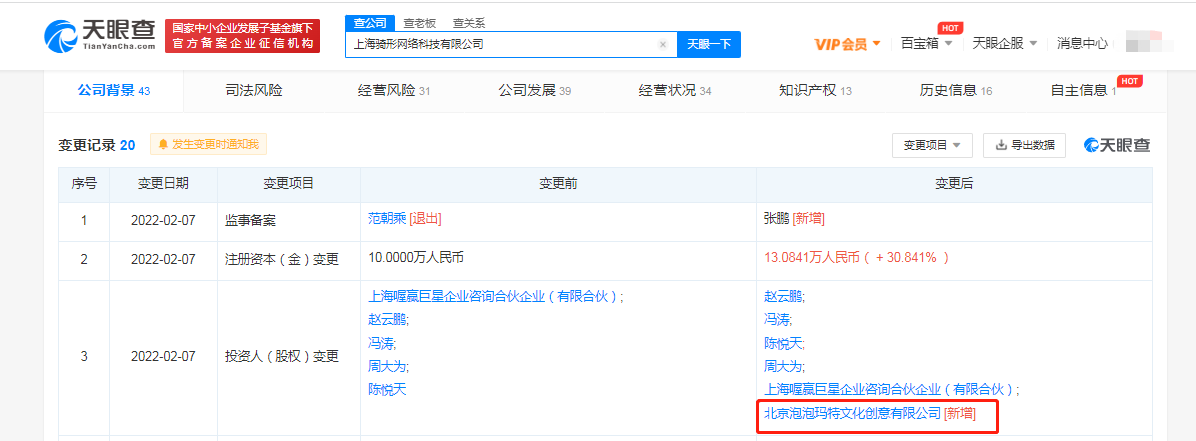
Task: Expand the 百宝箱 dropdown menu
Action: coord(927,43)
